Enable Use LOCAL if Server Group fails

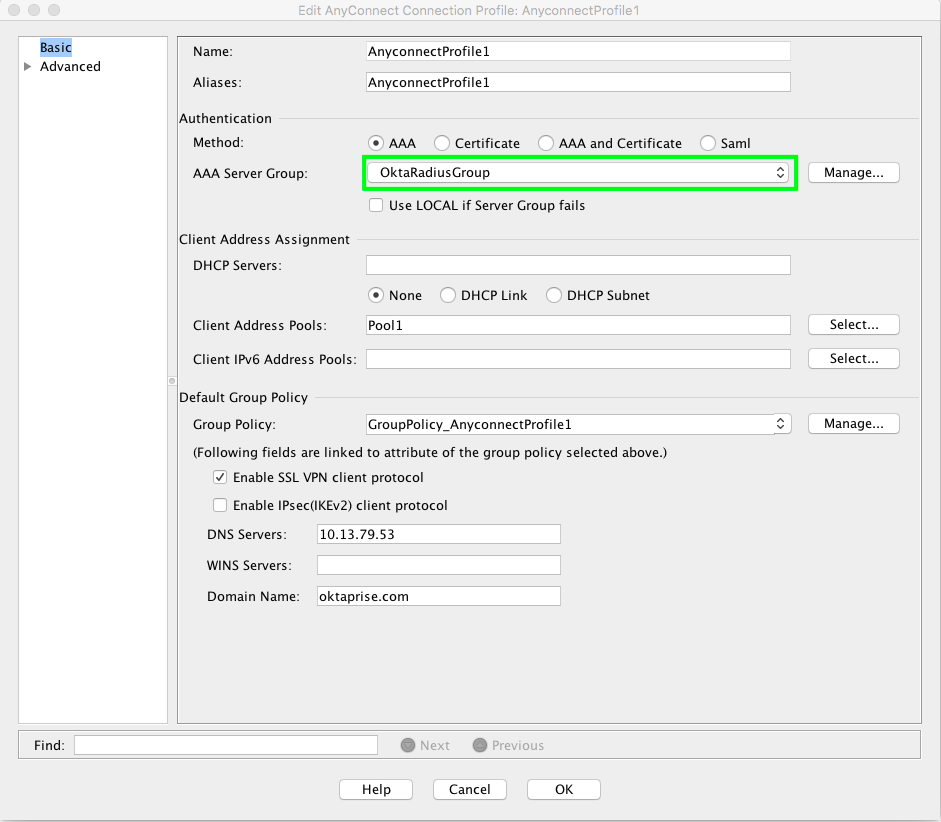coord(376,205)
